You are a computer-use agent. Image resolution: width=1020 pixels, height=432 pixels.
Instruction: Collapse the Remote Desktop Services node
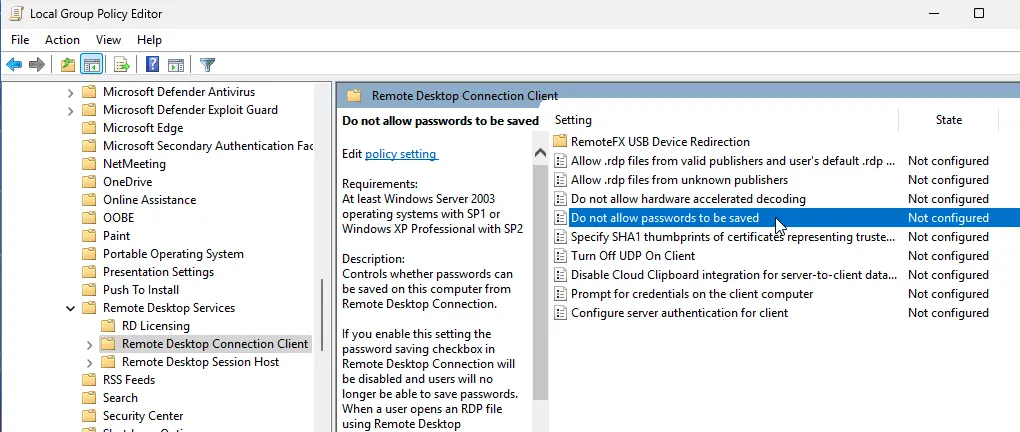point(71,308)
